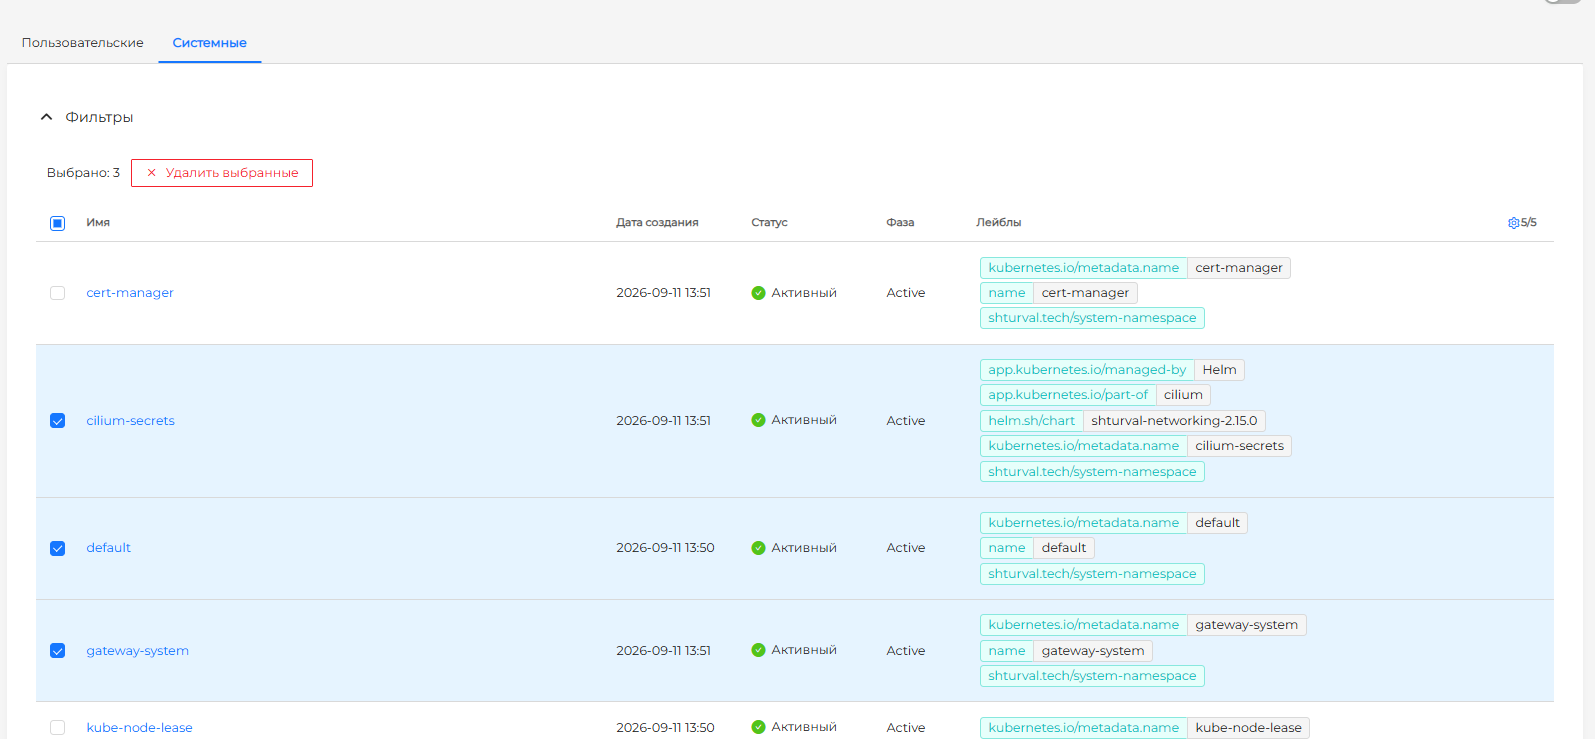Click shturval.tech/system-namespace label in cert-manager row
The width and height of the screenshot is (1595, 739).
1092,318
